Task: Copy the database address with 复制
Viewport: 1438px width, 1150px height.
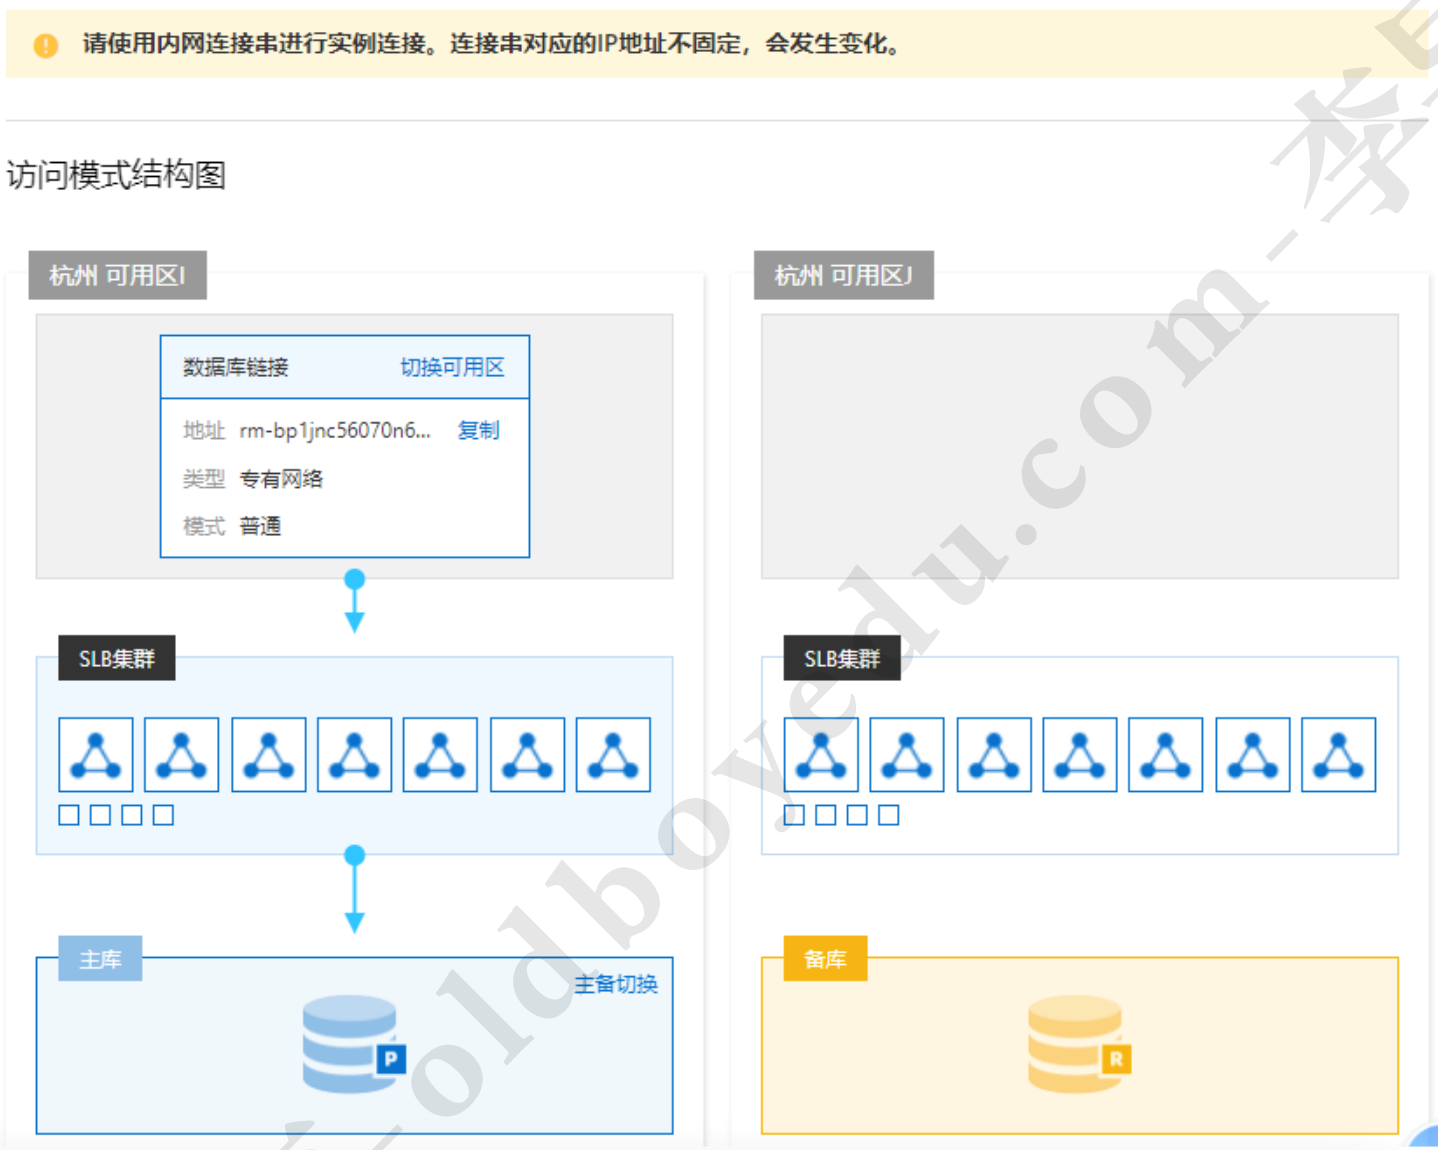Action: 478,430
